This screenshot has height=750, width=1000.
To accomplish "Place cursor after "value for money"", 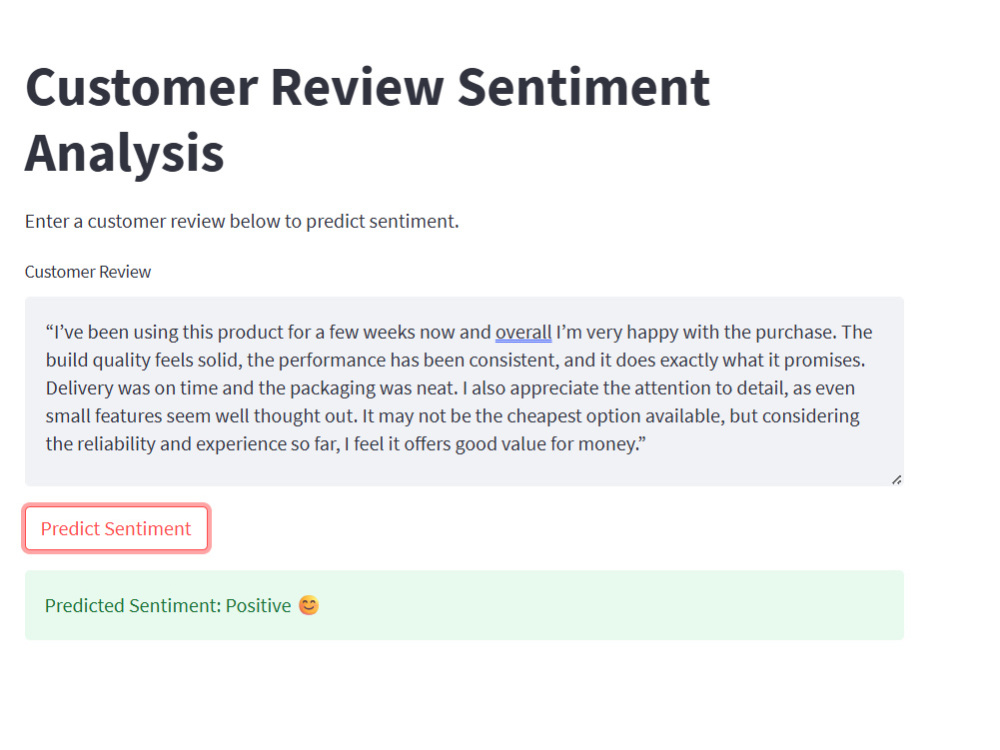I will click(639, 444).
